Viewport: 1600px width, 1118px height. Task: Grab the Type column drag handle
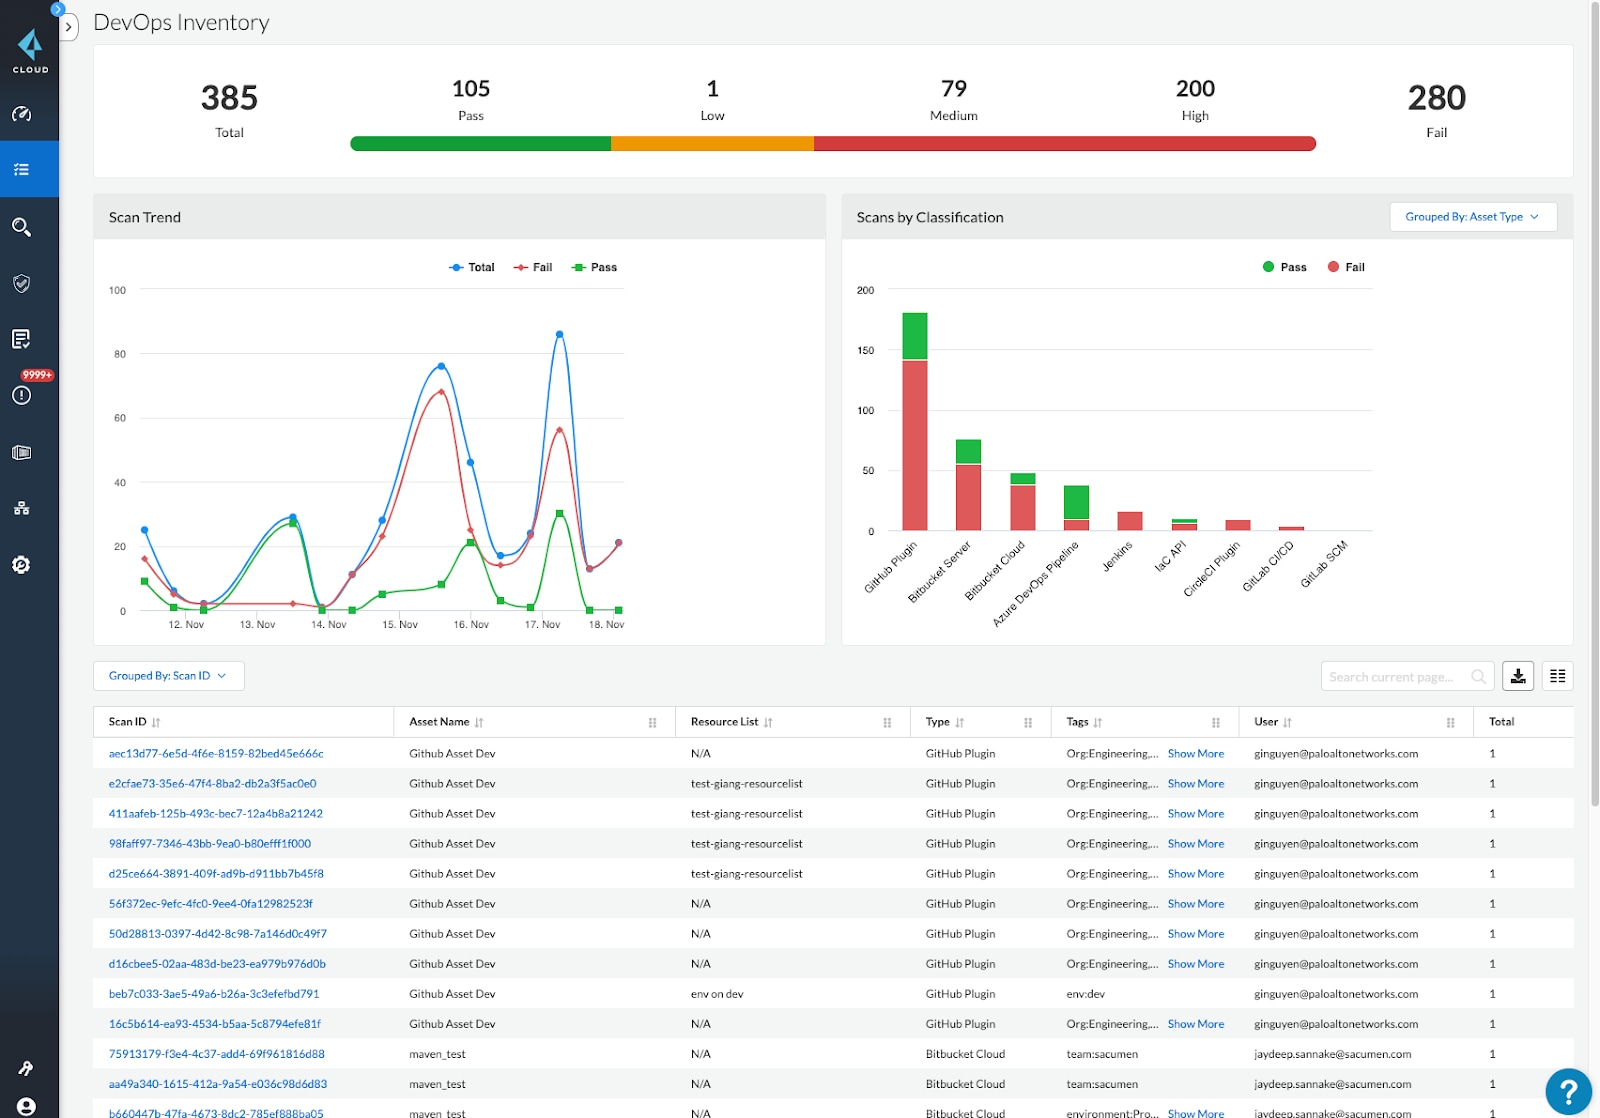(1028, 722)
